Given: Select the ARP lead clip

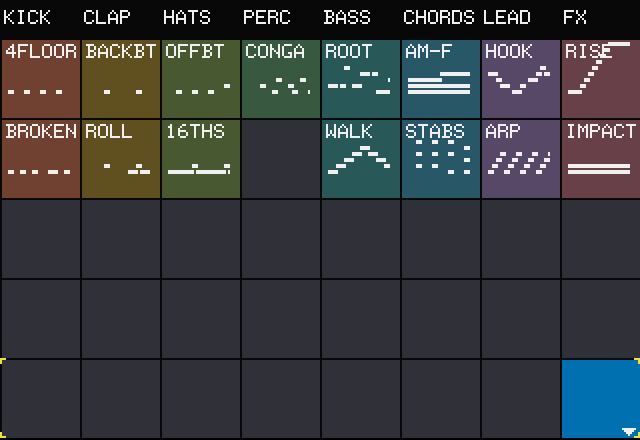Looking at the screenshot, I should [521, 159].
